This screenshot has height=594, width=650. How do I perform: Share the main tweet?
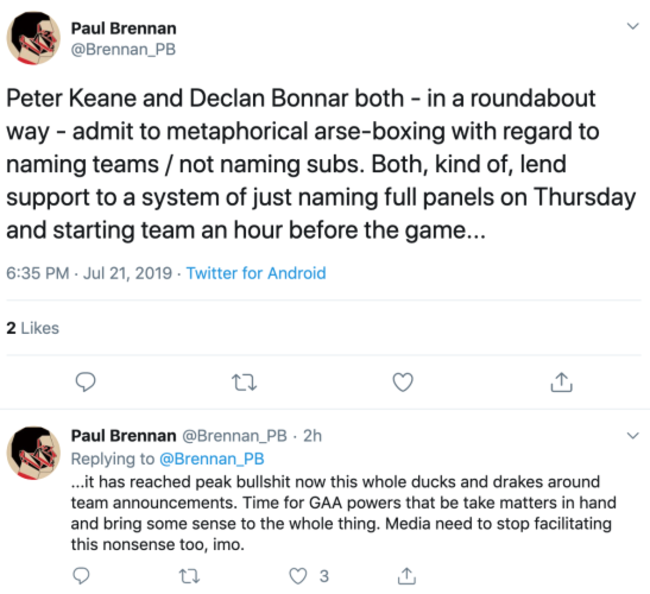561,381
